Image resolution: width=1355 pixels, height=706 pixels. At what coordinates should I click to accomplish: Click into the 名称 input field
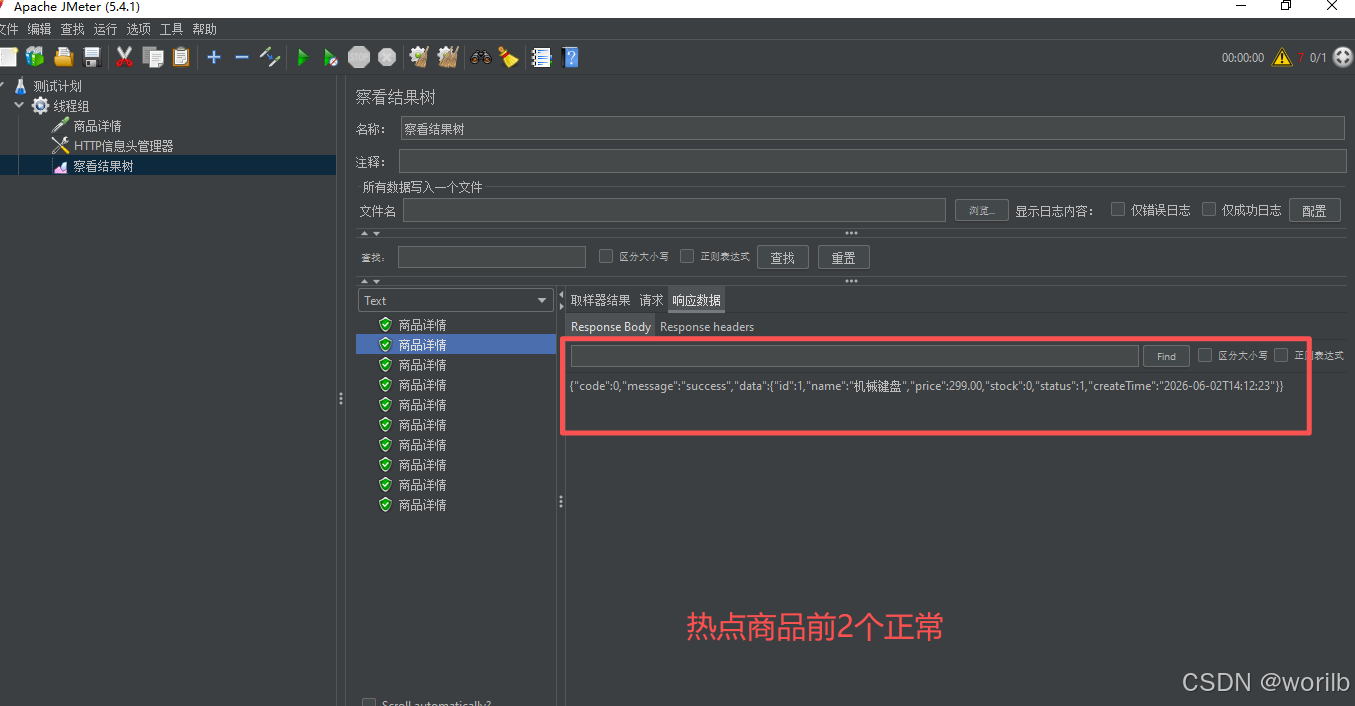[872, 128]
